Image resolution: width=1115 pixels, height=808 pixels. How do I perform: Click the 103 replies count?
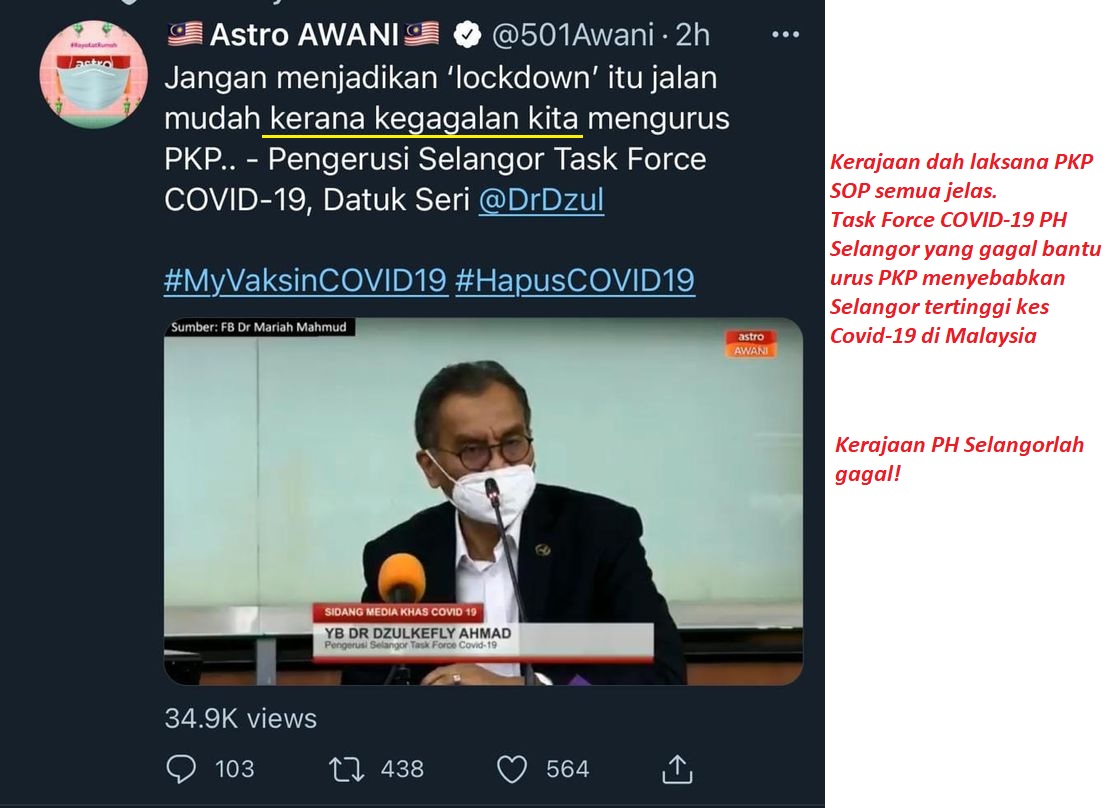(235, 769)
